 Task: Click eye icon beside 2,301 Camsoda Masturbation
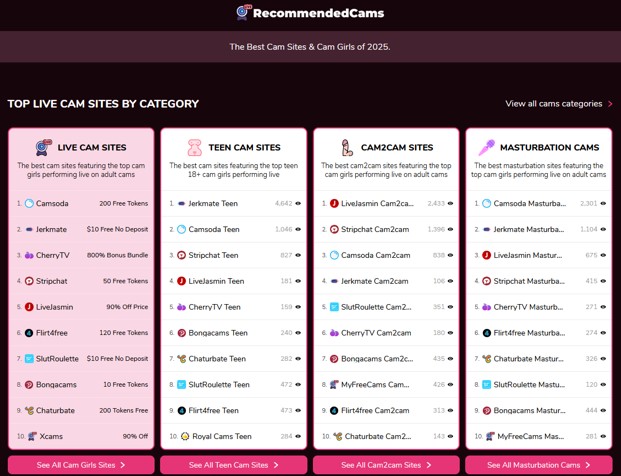click(x=603, y=204)
